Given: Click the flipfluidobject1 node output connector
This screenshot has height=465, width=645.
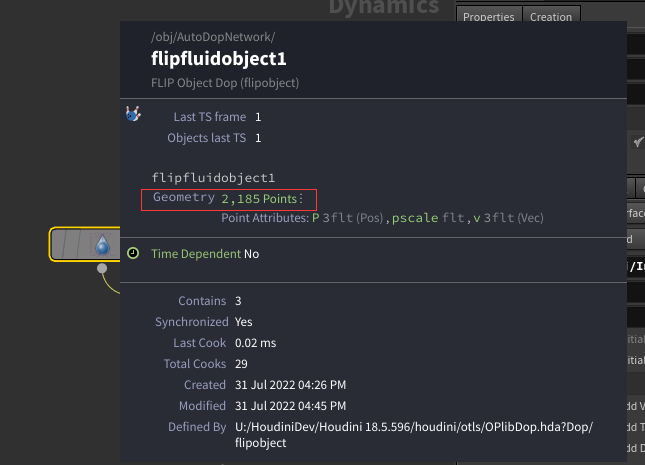Looking at the screenshot, I should 102,268.
